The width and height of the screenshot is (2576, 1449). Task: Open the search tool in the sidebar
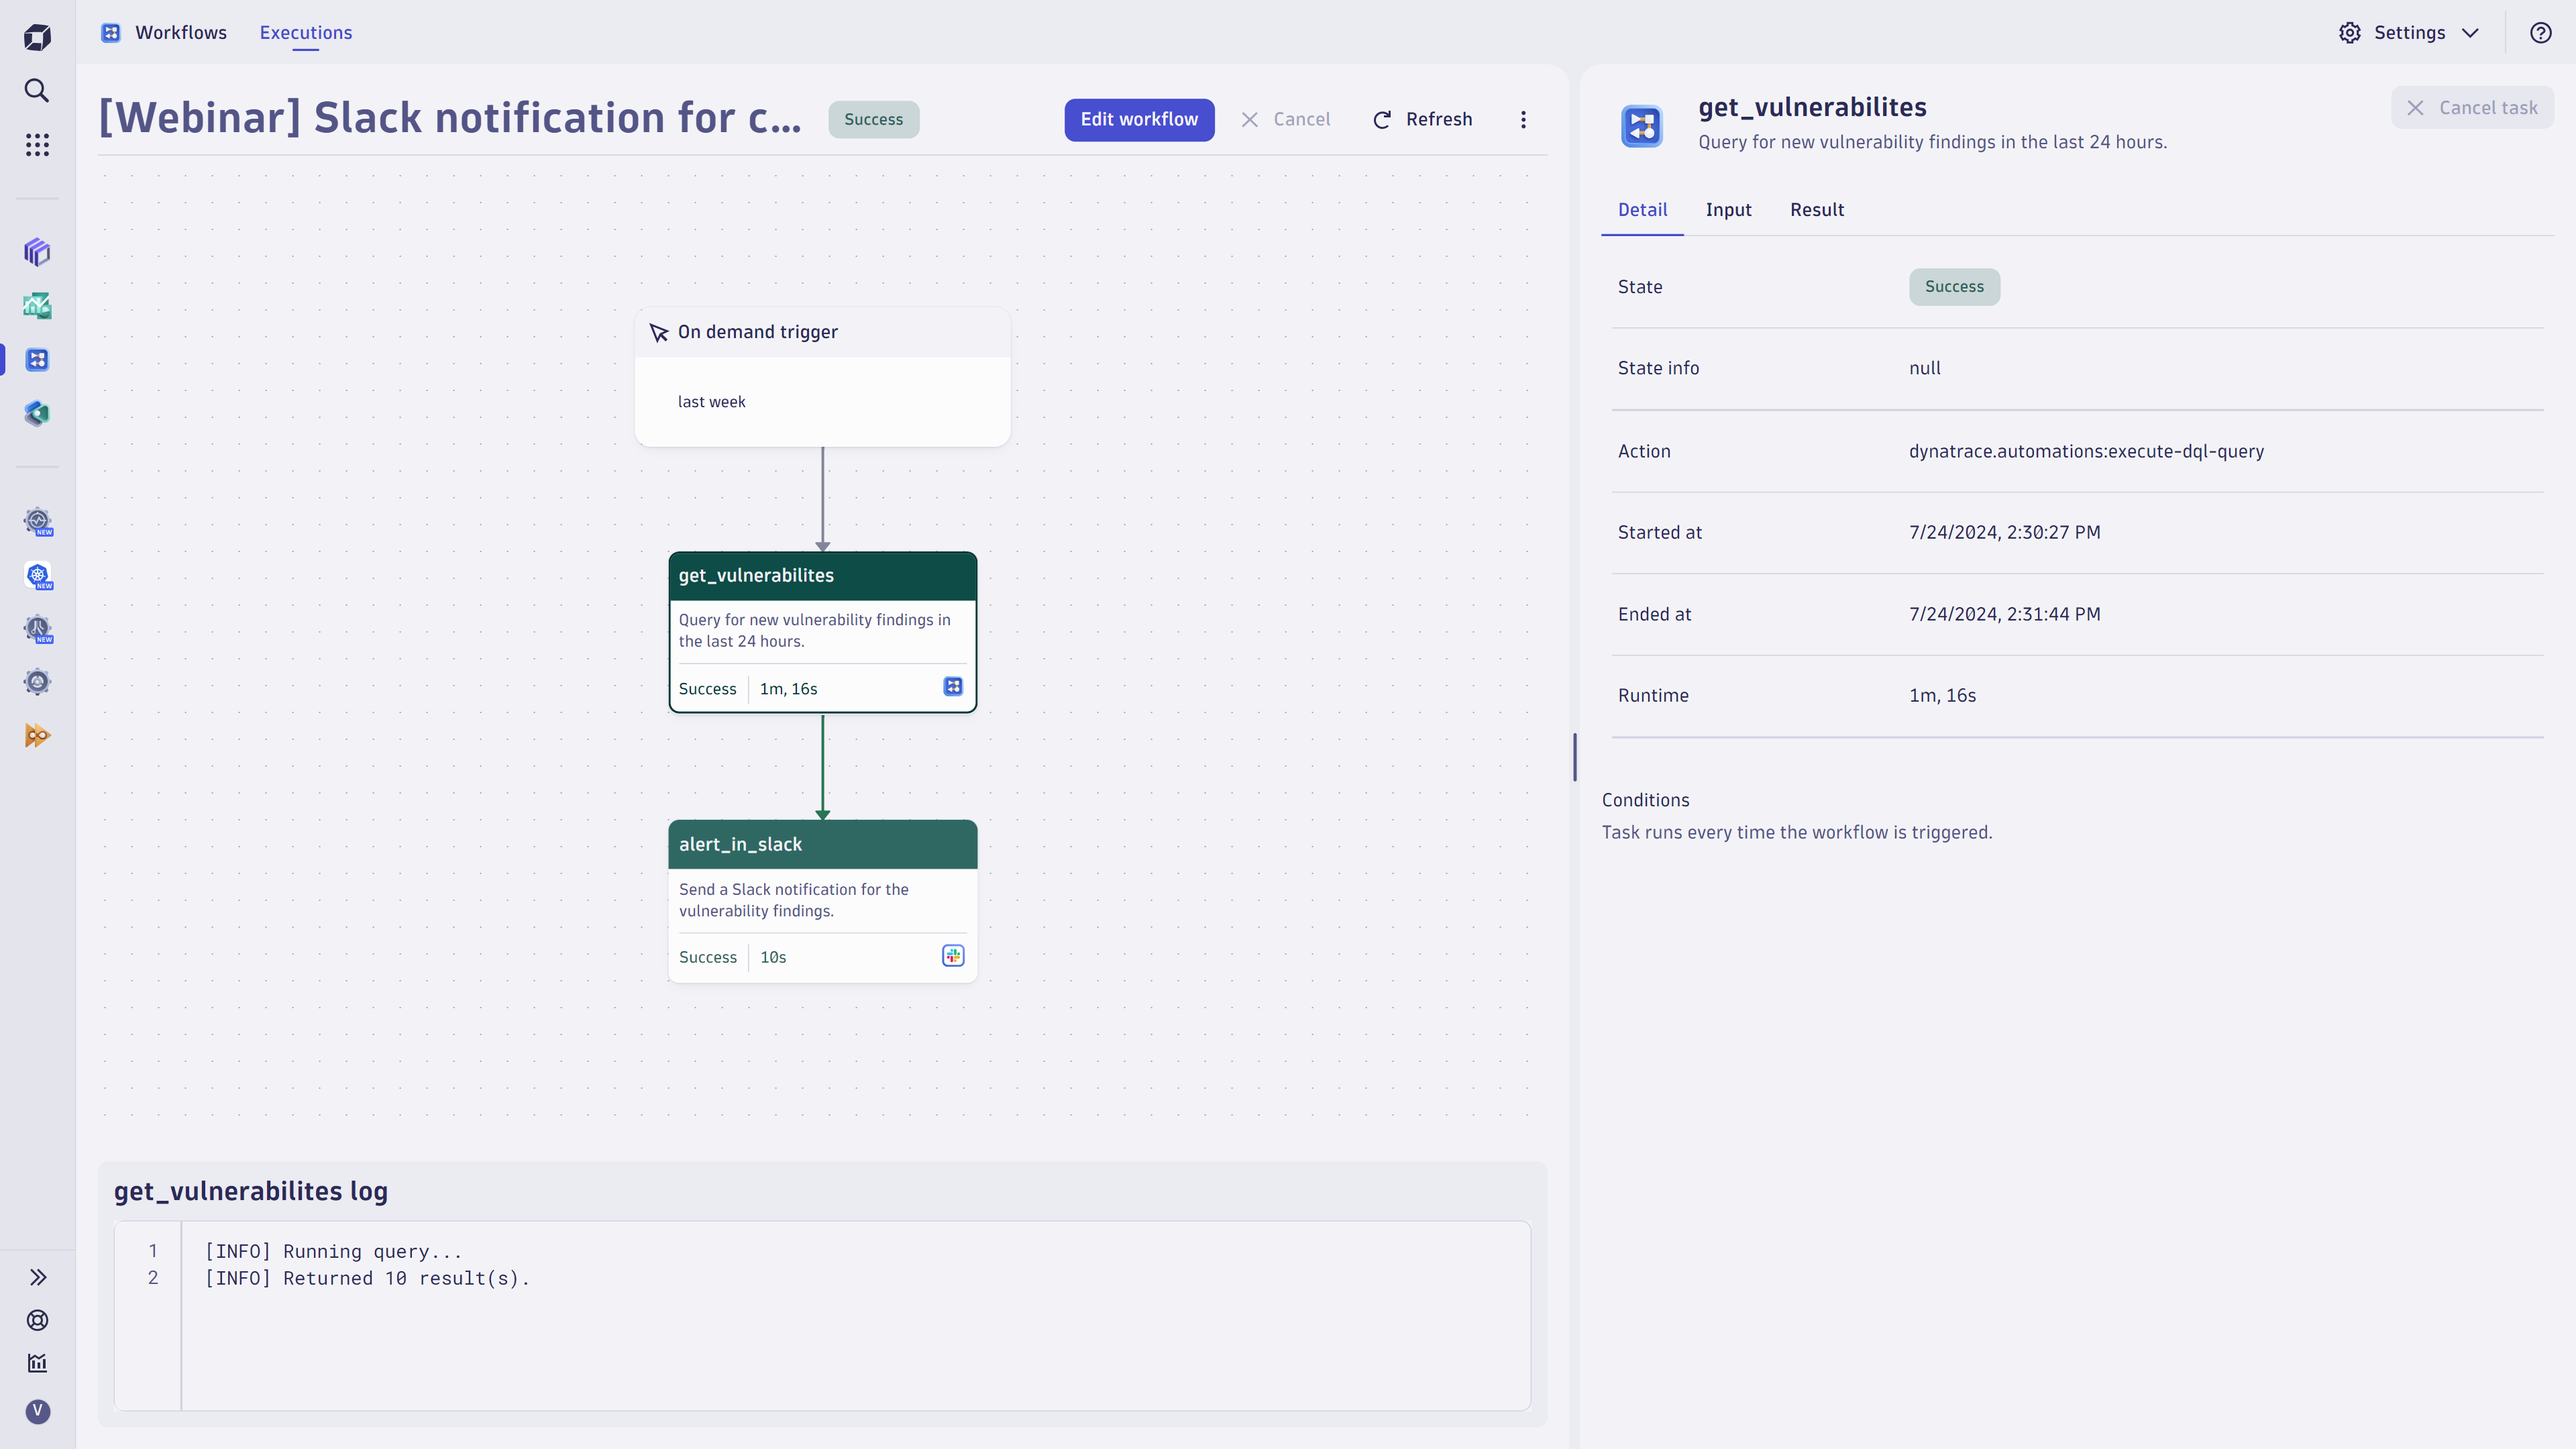(37, 90)
